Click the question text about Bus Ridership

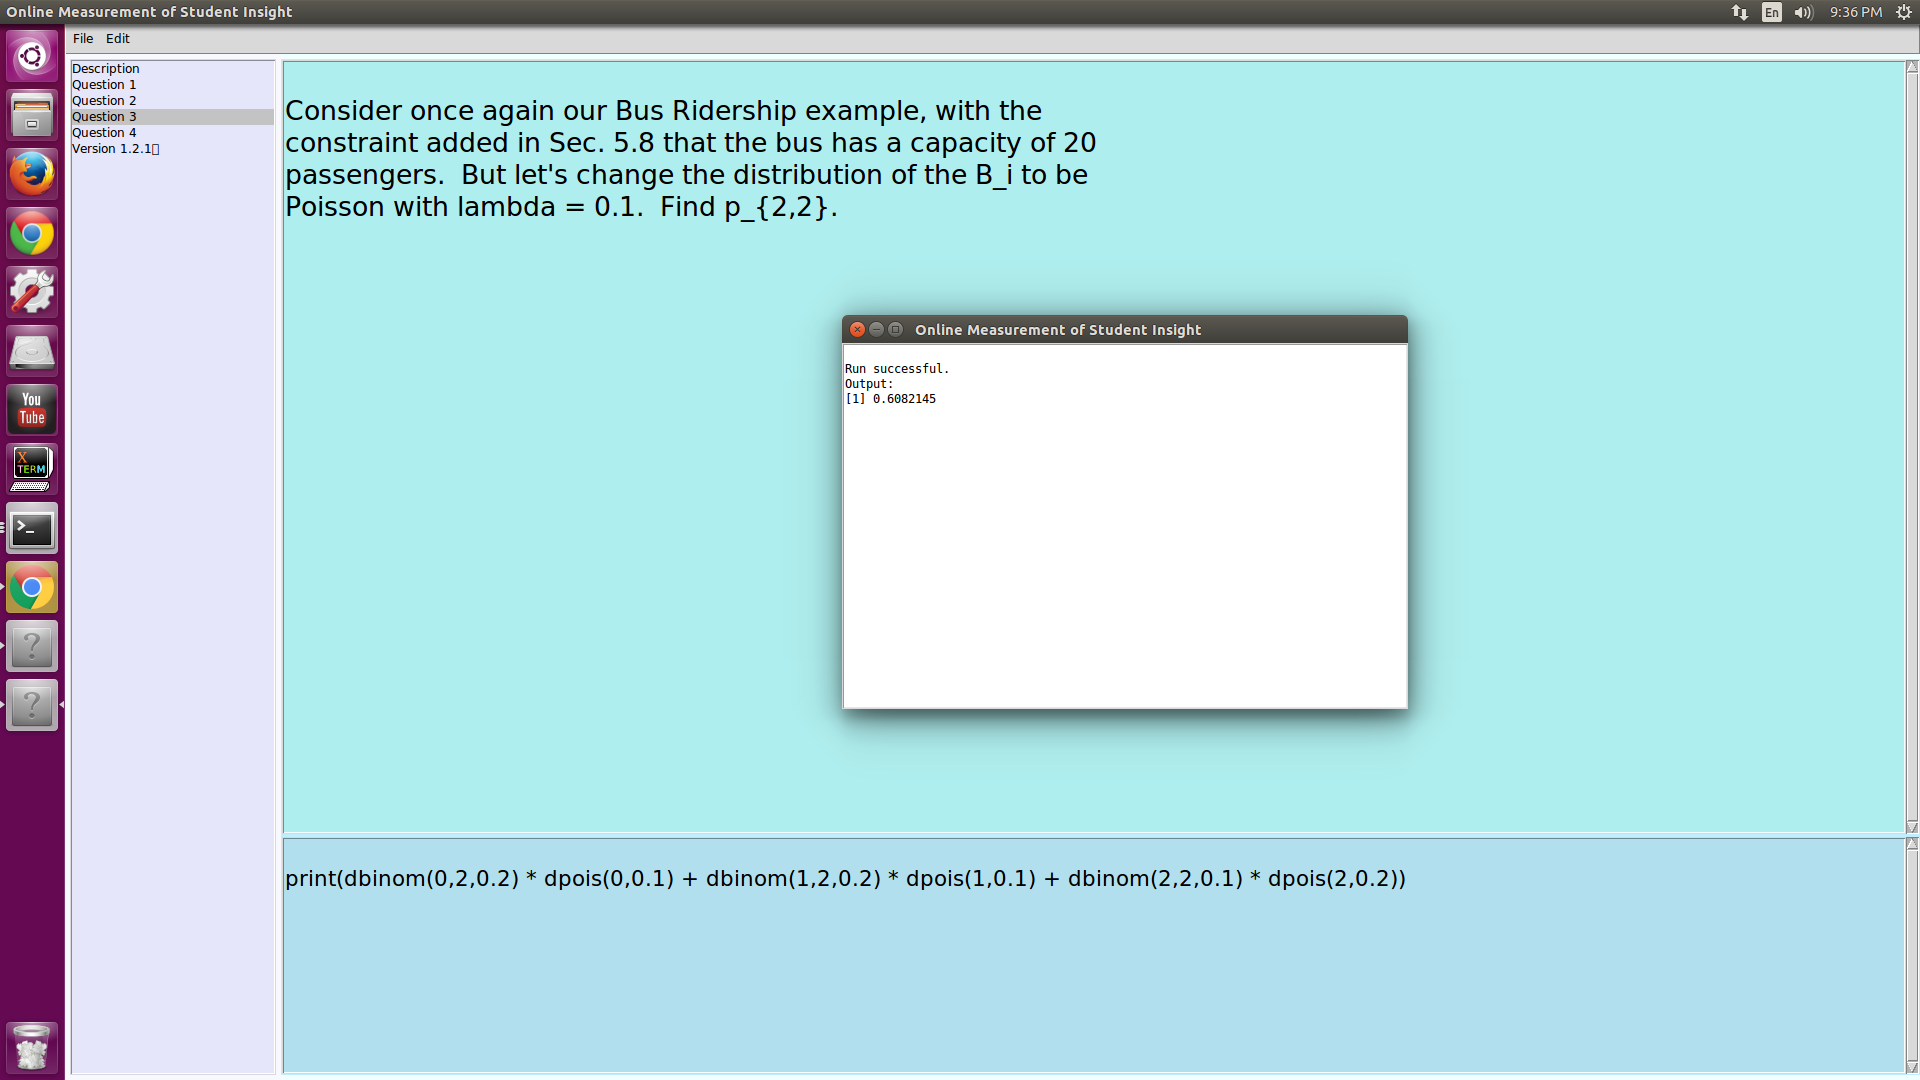(x=690, y=159)
